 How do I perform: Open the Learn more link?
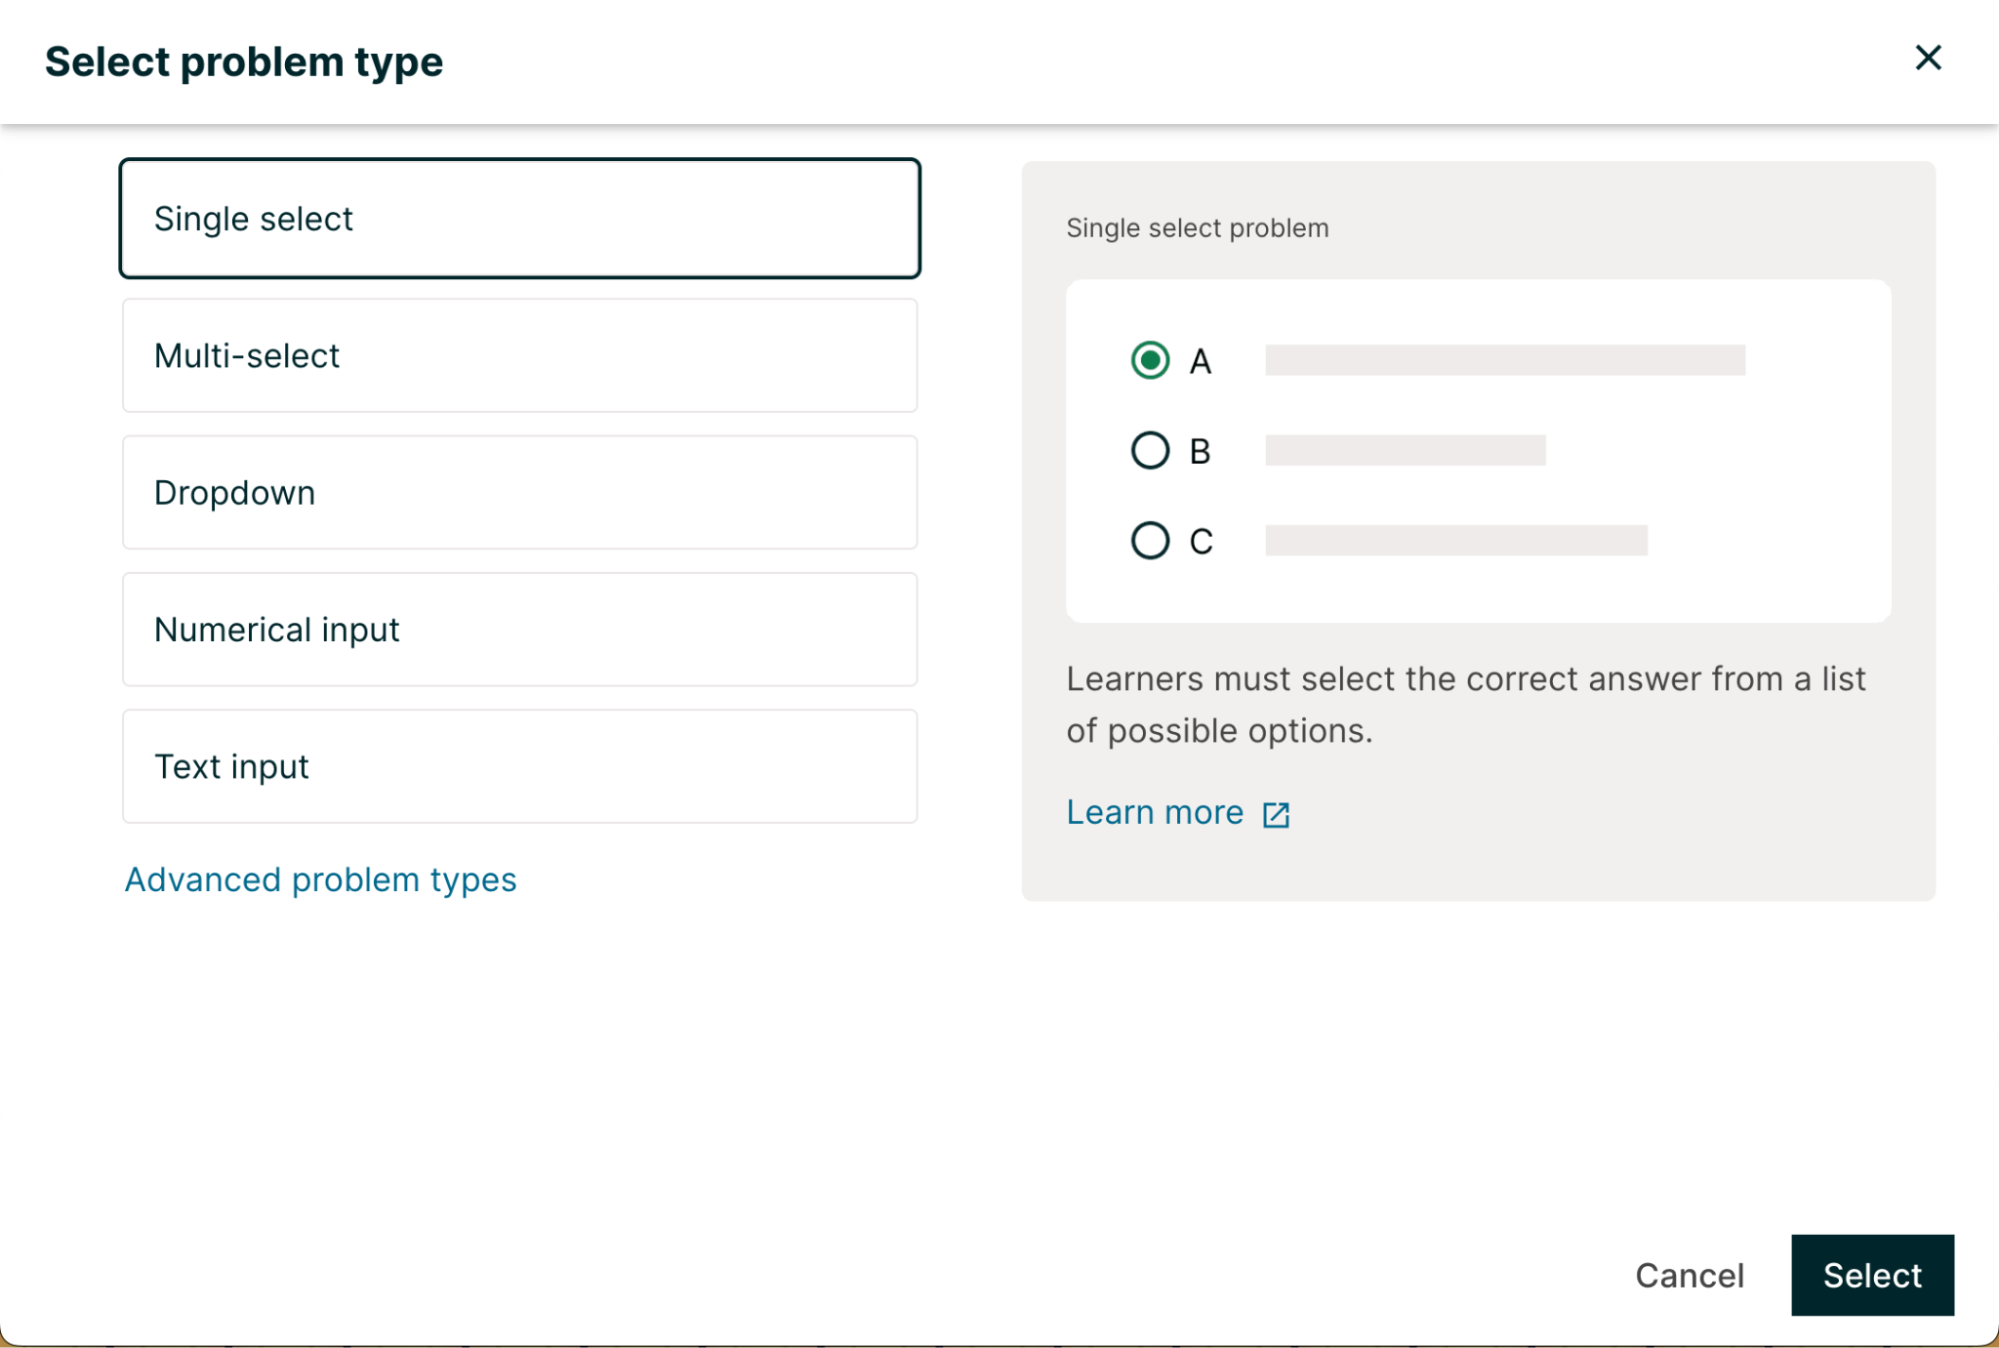1154,812
